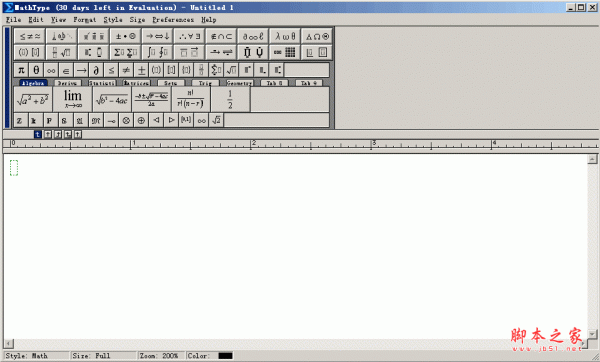Insert the square root of 2 expression
The height and width of the screenshot is (362, 600).
pos(216,121)
